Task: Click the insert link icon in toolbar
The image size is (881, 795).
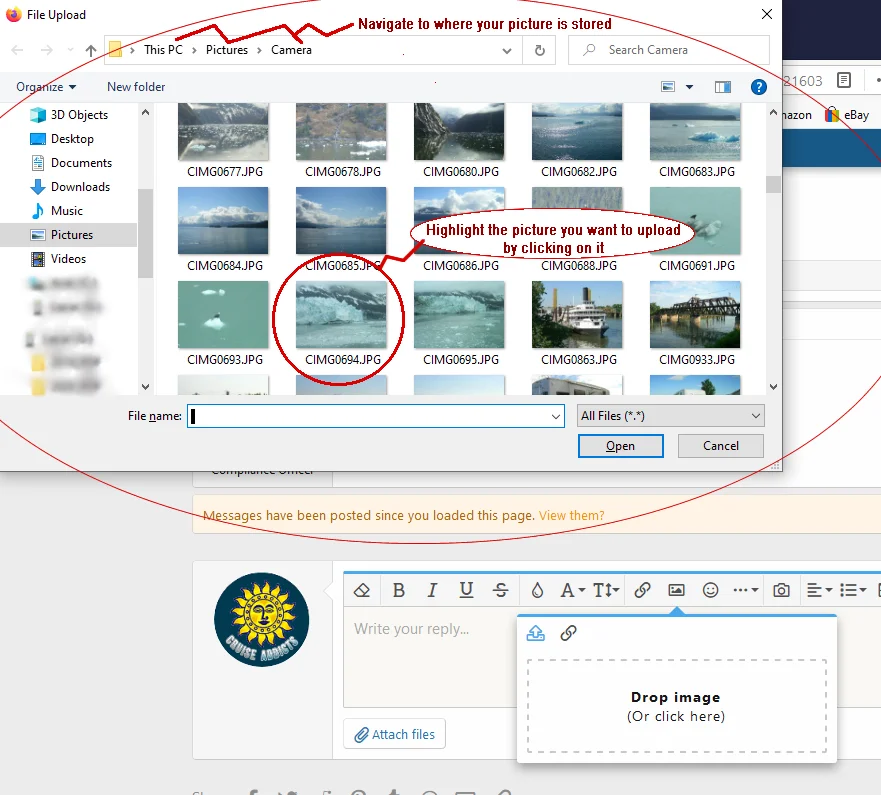Action: 642,590
